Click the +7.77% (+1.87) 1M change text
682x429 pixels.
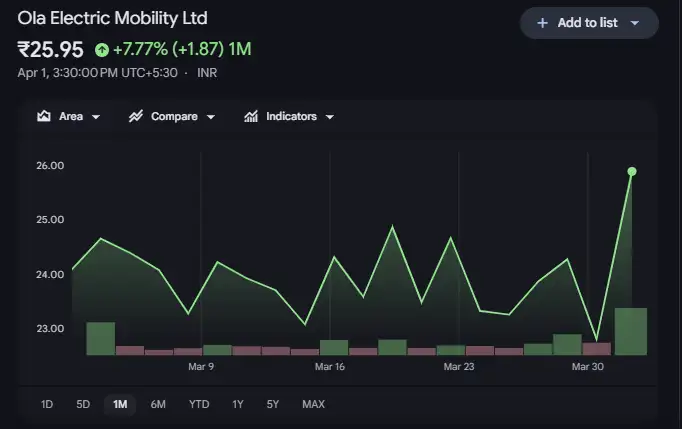[182, 49]
